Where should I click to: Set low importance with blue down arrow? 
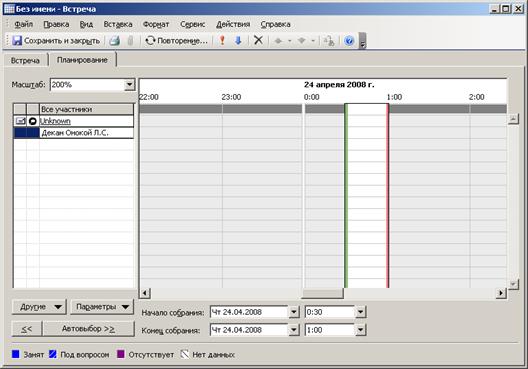tap(238, 41)
